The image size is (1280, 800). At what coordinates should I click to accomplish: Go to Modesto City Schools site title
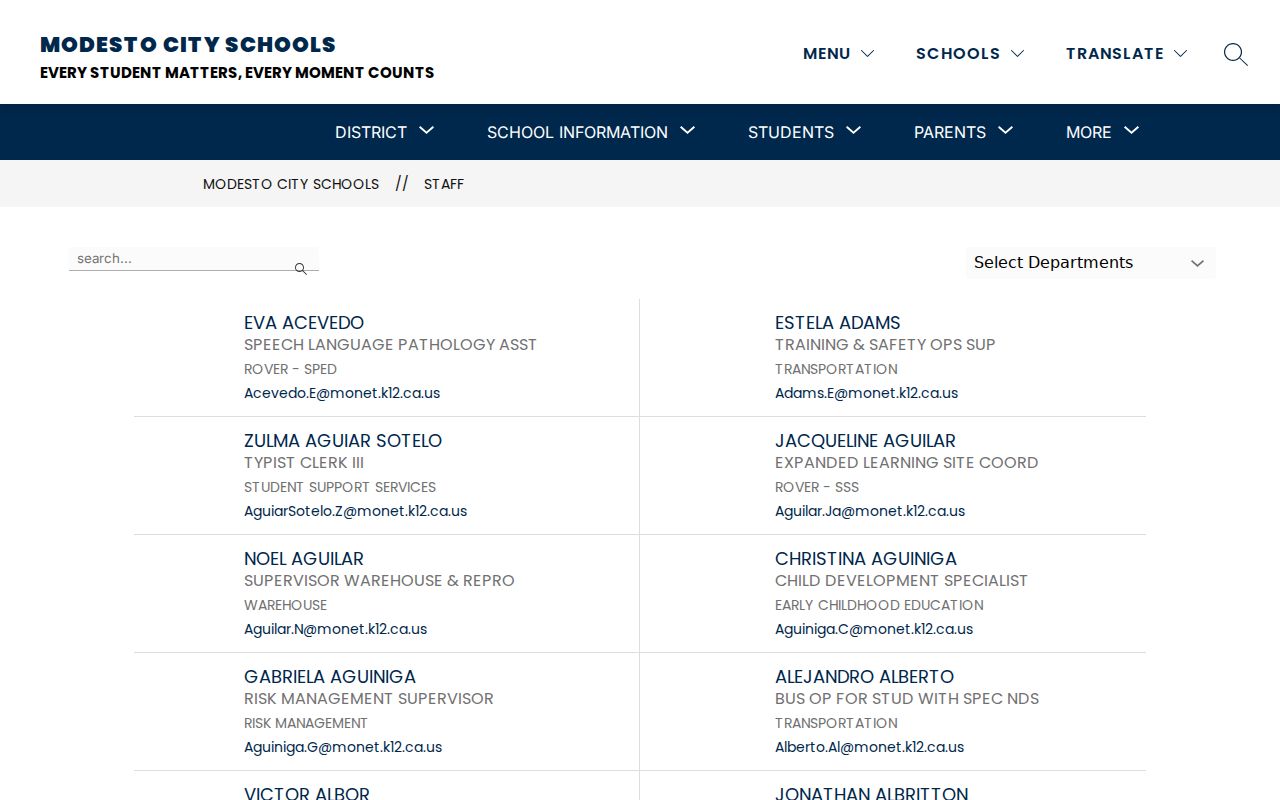click(x=188, y=44)
